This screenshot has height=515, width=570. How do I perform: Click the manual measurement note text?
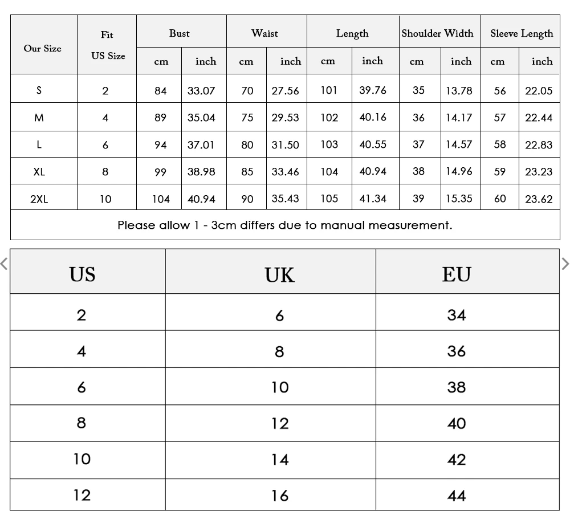point(285,225)
